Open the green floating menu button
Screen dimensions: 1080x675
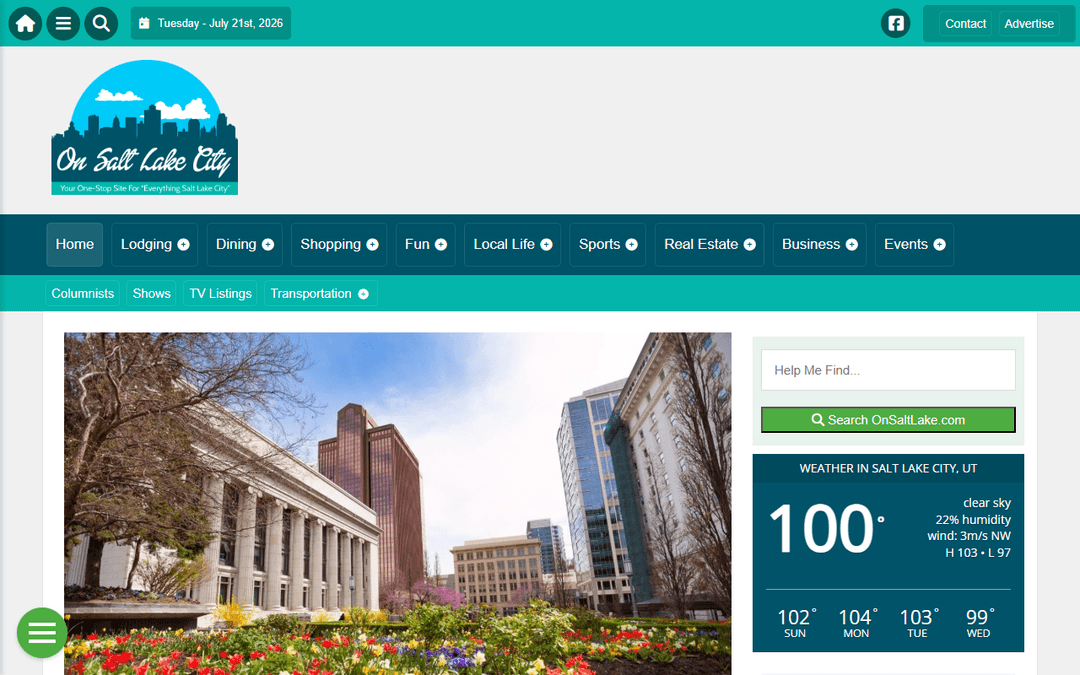point(42,632)
